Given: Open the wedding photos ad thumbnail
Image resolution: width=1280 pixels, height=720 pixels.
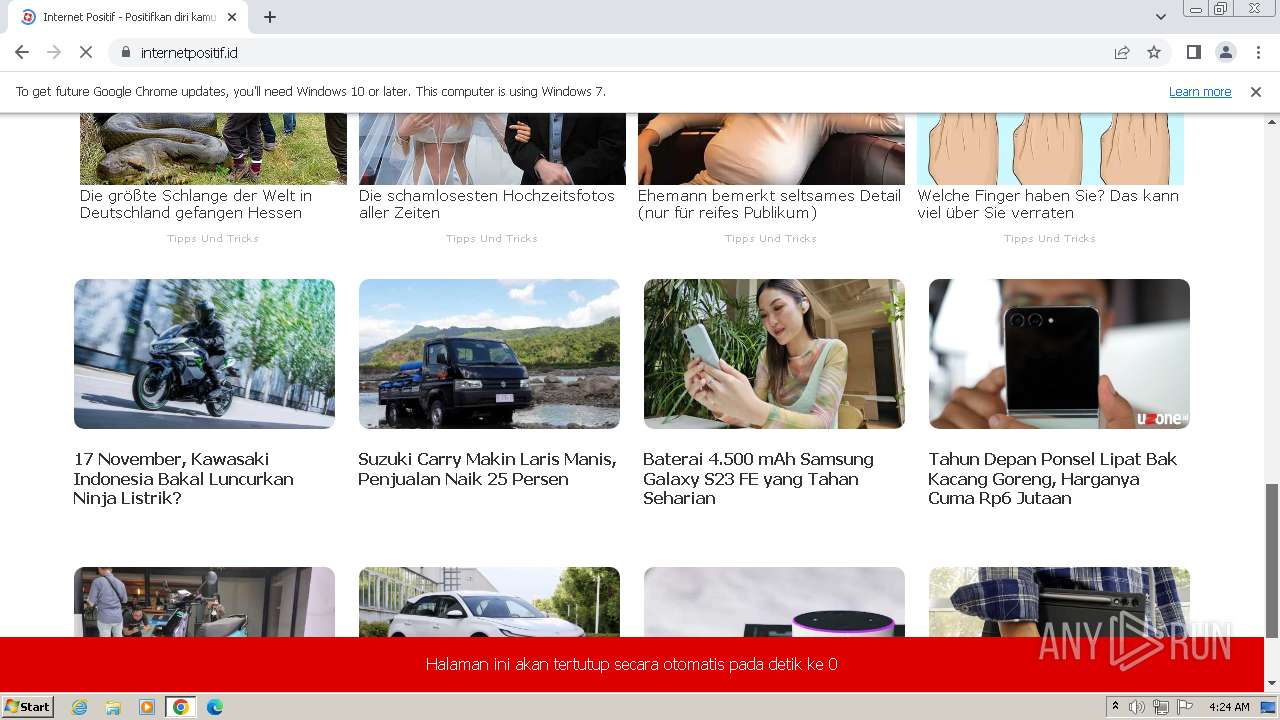Looking at the screenshot, I should (492, 149).
